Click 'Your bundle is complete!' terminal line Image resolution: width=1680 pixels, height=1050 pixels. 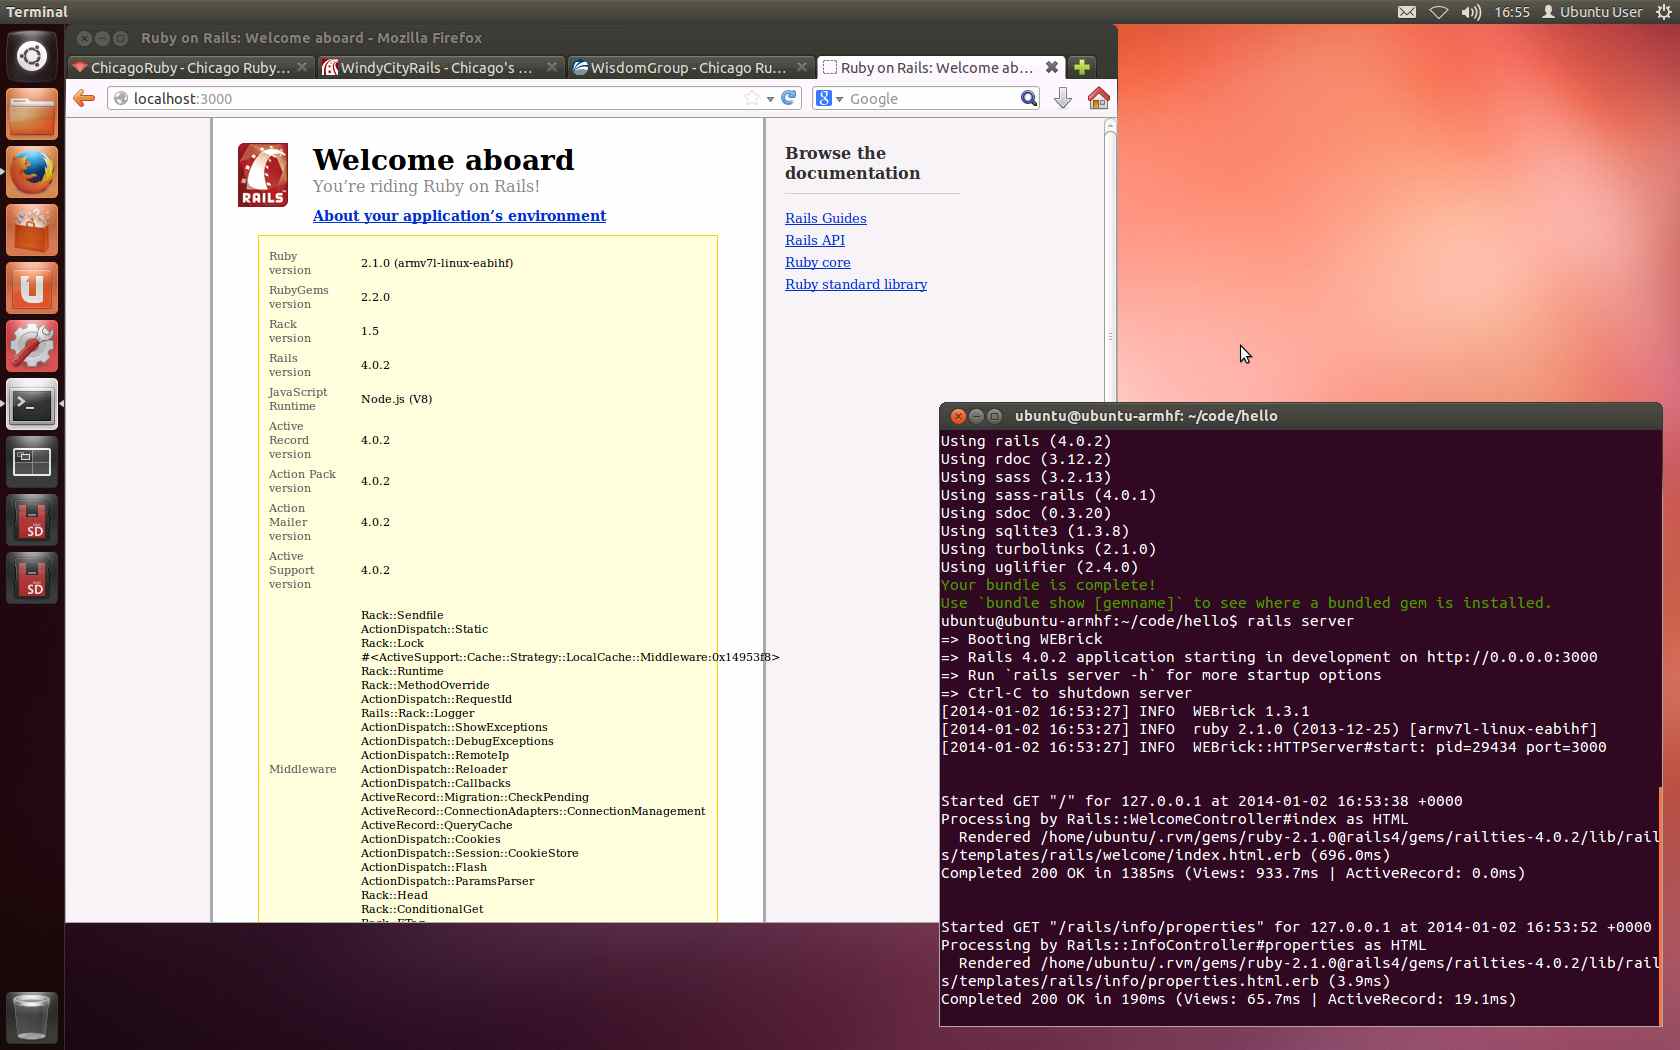tap(1048, 585)
